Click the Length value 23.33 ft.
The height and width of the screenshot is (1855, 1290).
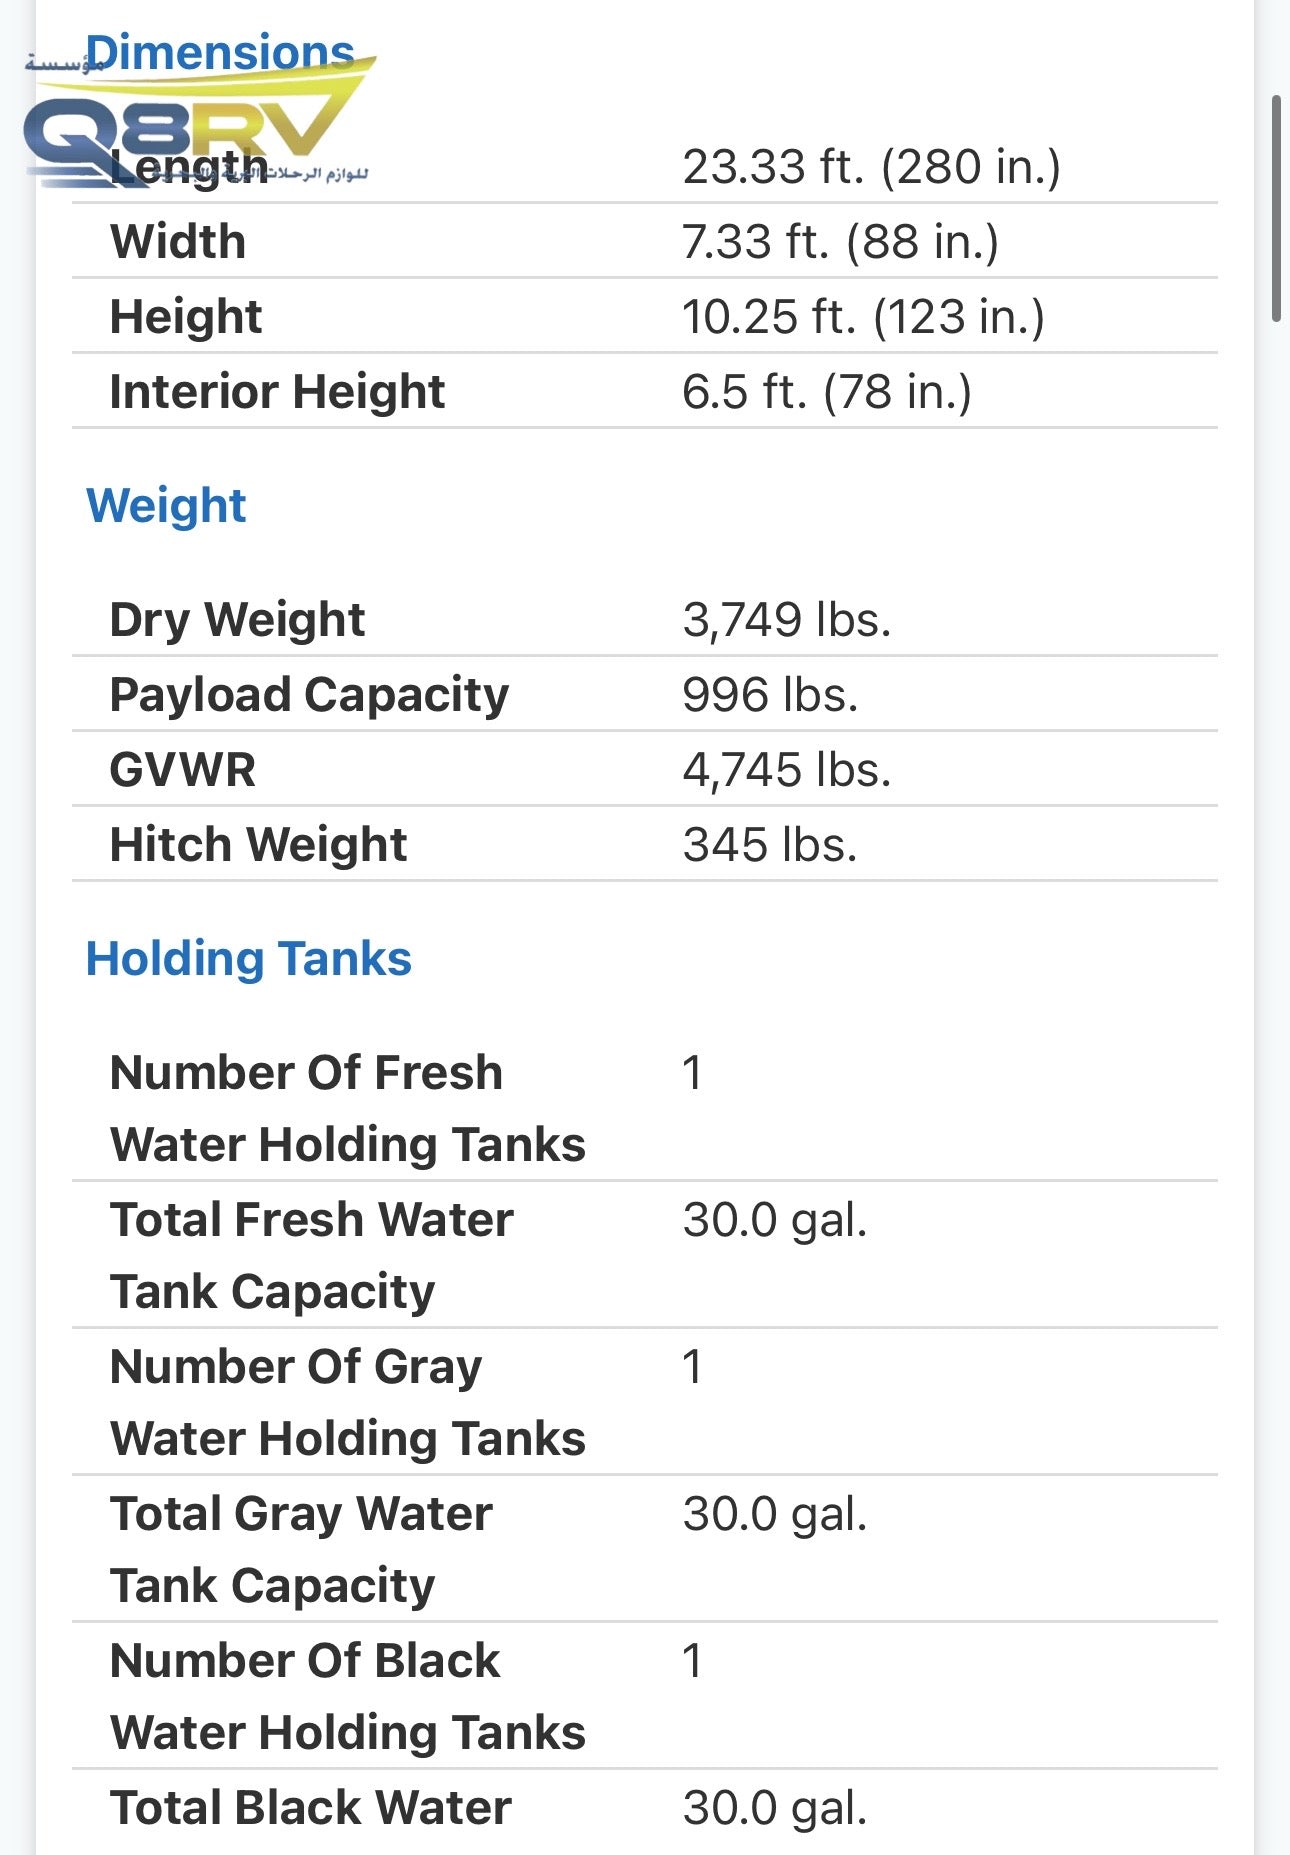[870, 167]
